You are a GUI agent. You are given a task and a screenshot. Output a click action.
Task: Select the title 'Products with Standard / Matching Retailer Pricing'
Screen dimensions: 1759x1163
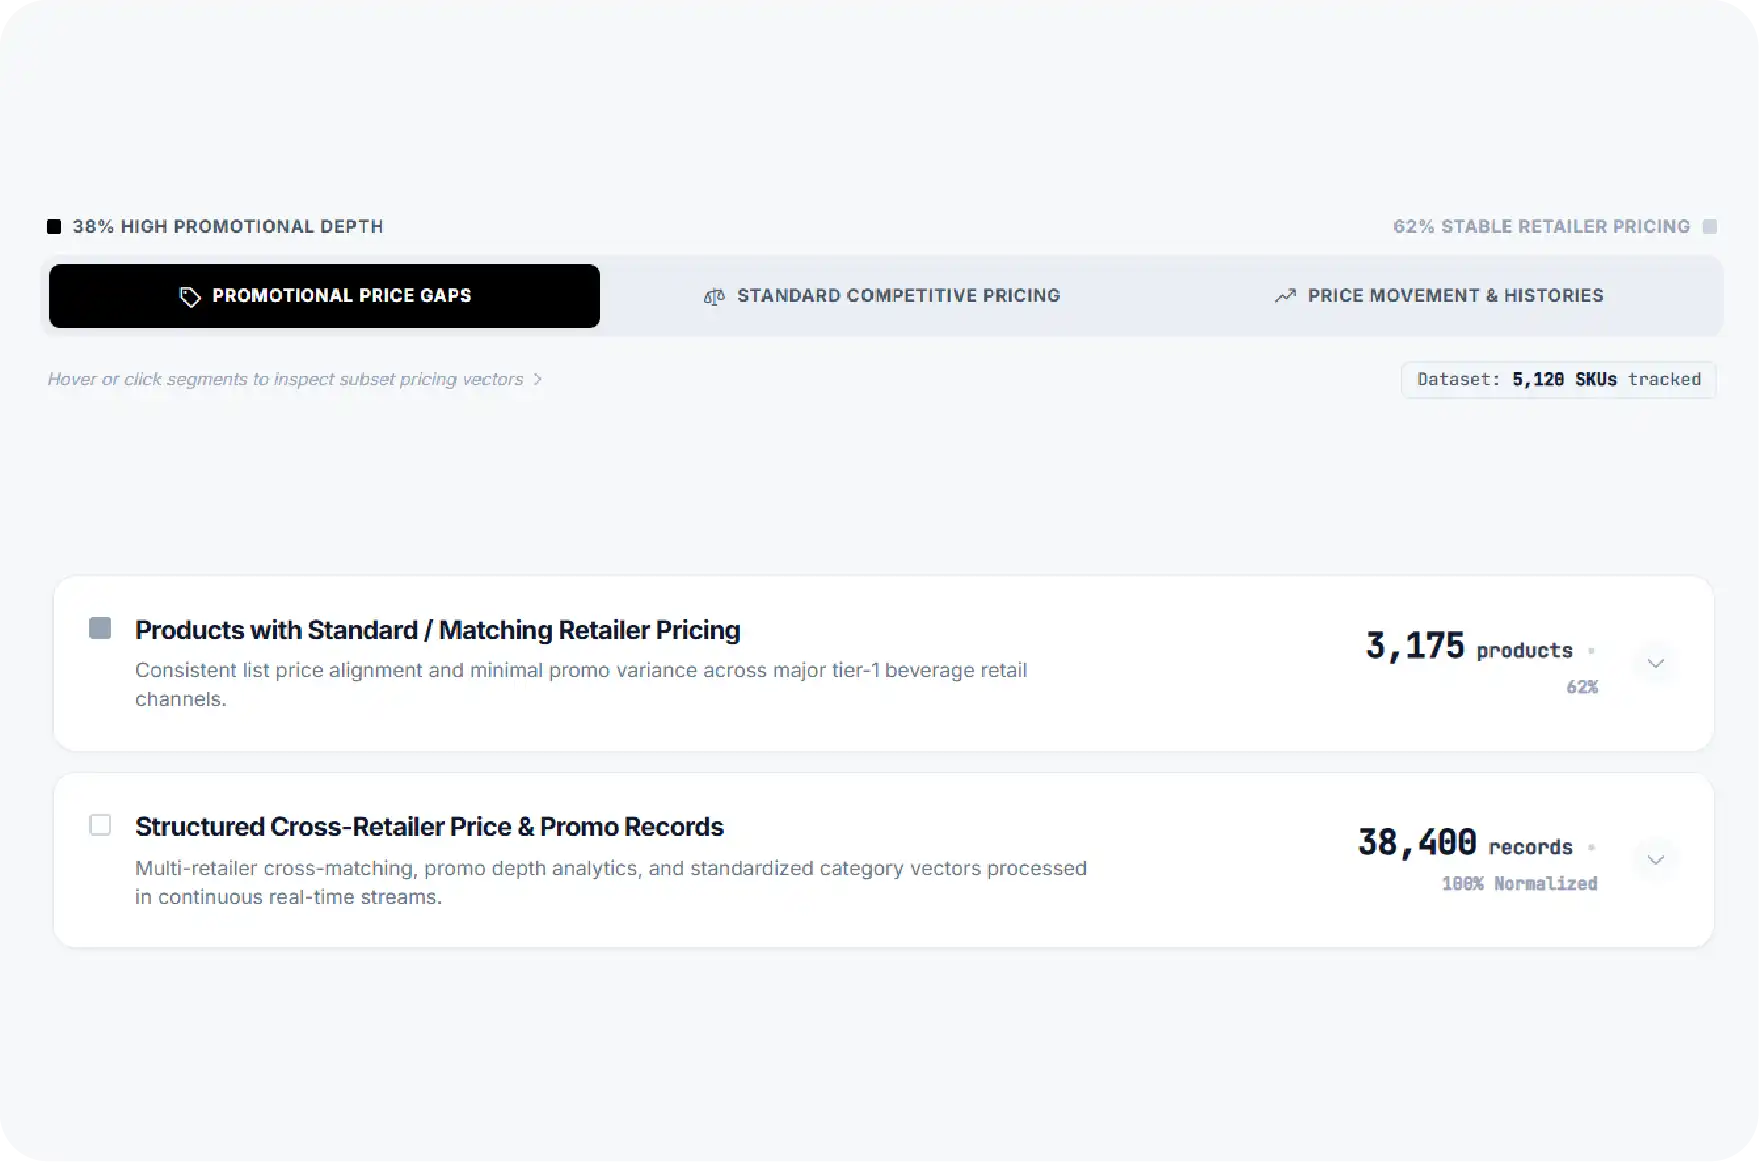click(x=438, y=630)
